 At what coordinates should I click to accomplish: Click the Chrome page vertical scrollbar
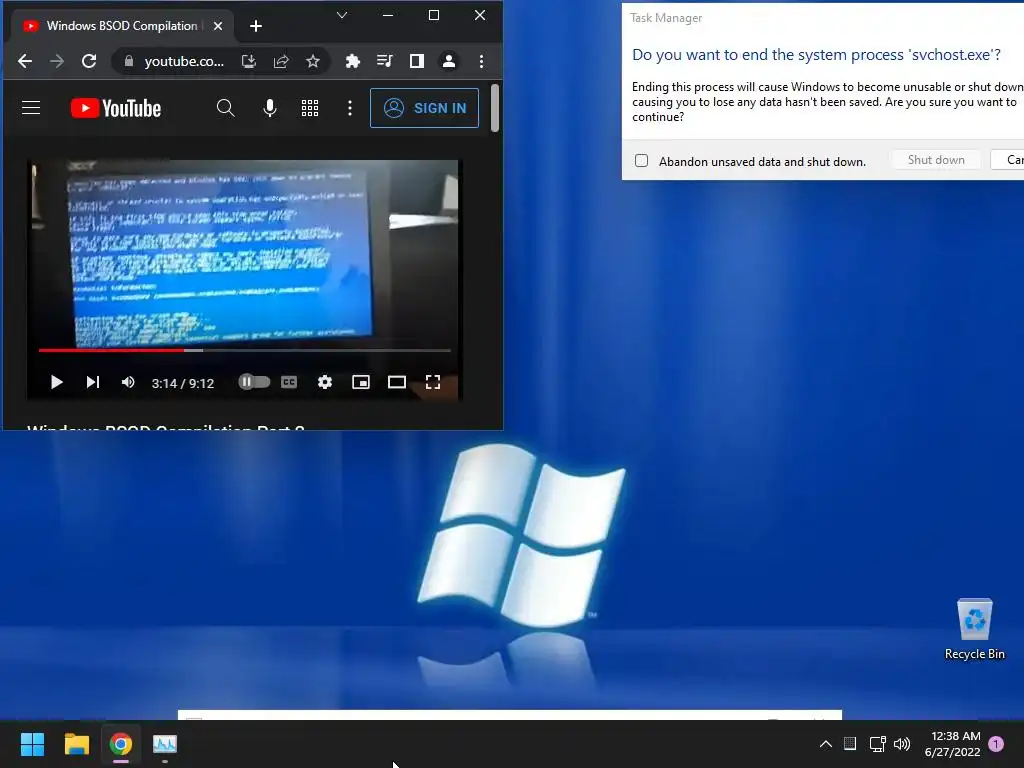pos(495,108)
